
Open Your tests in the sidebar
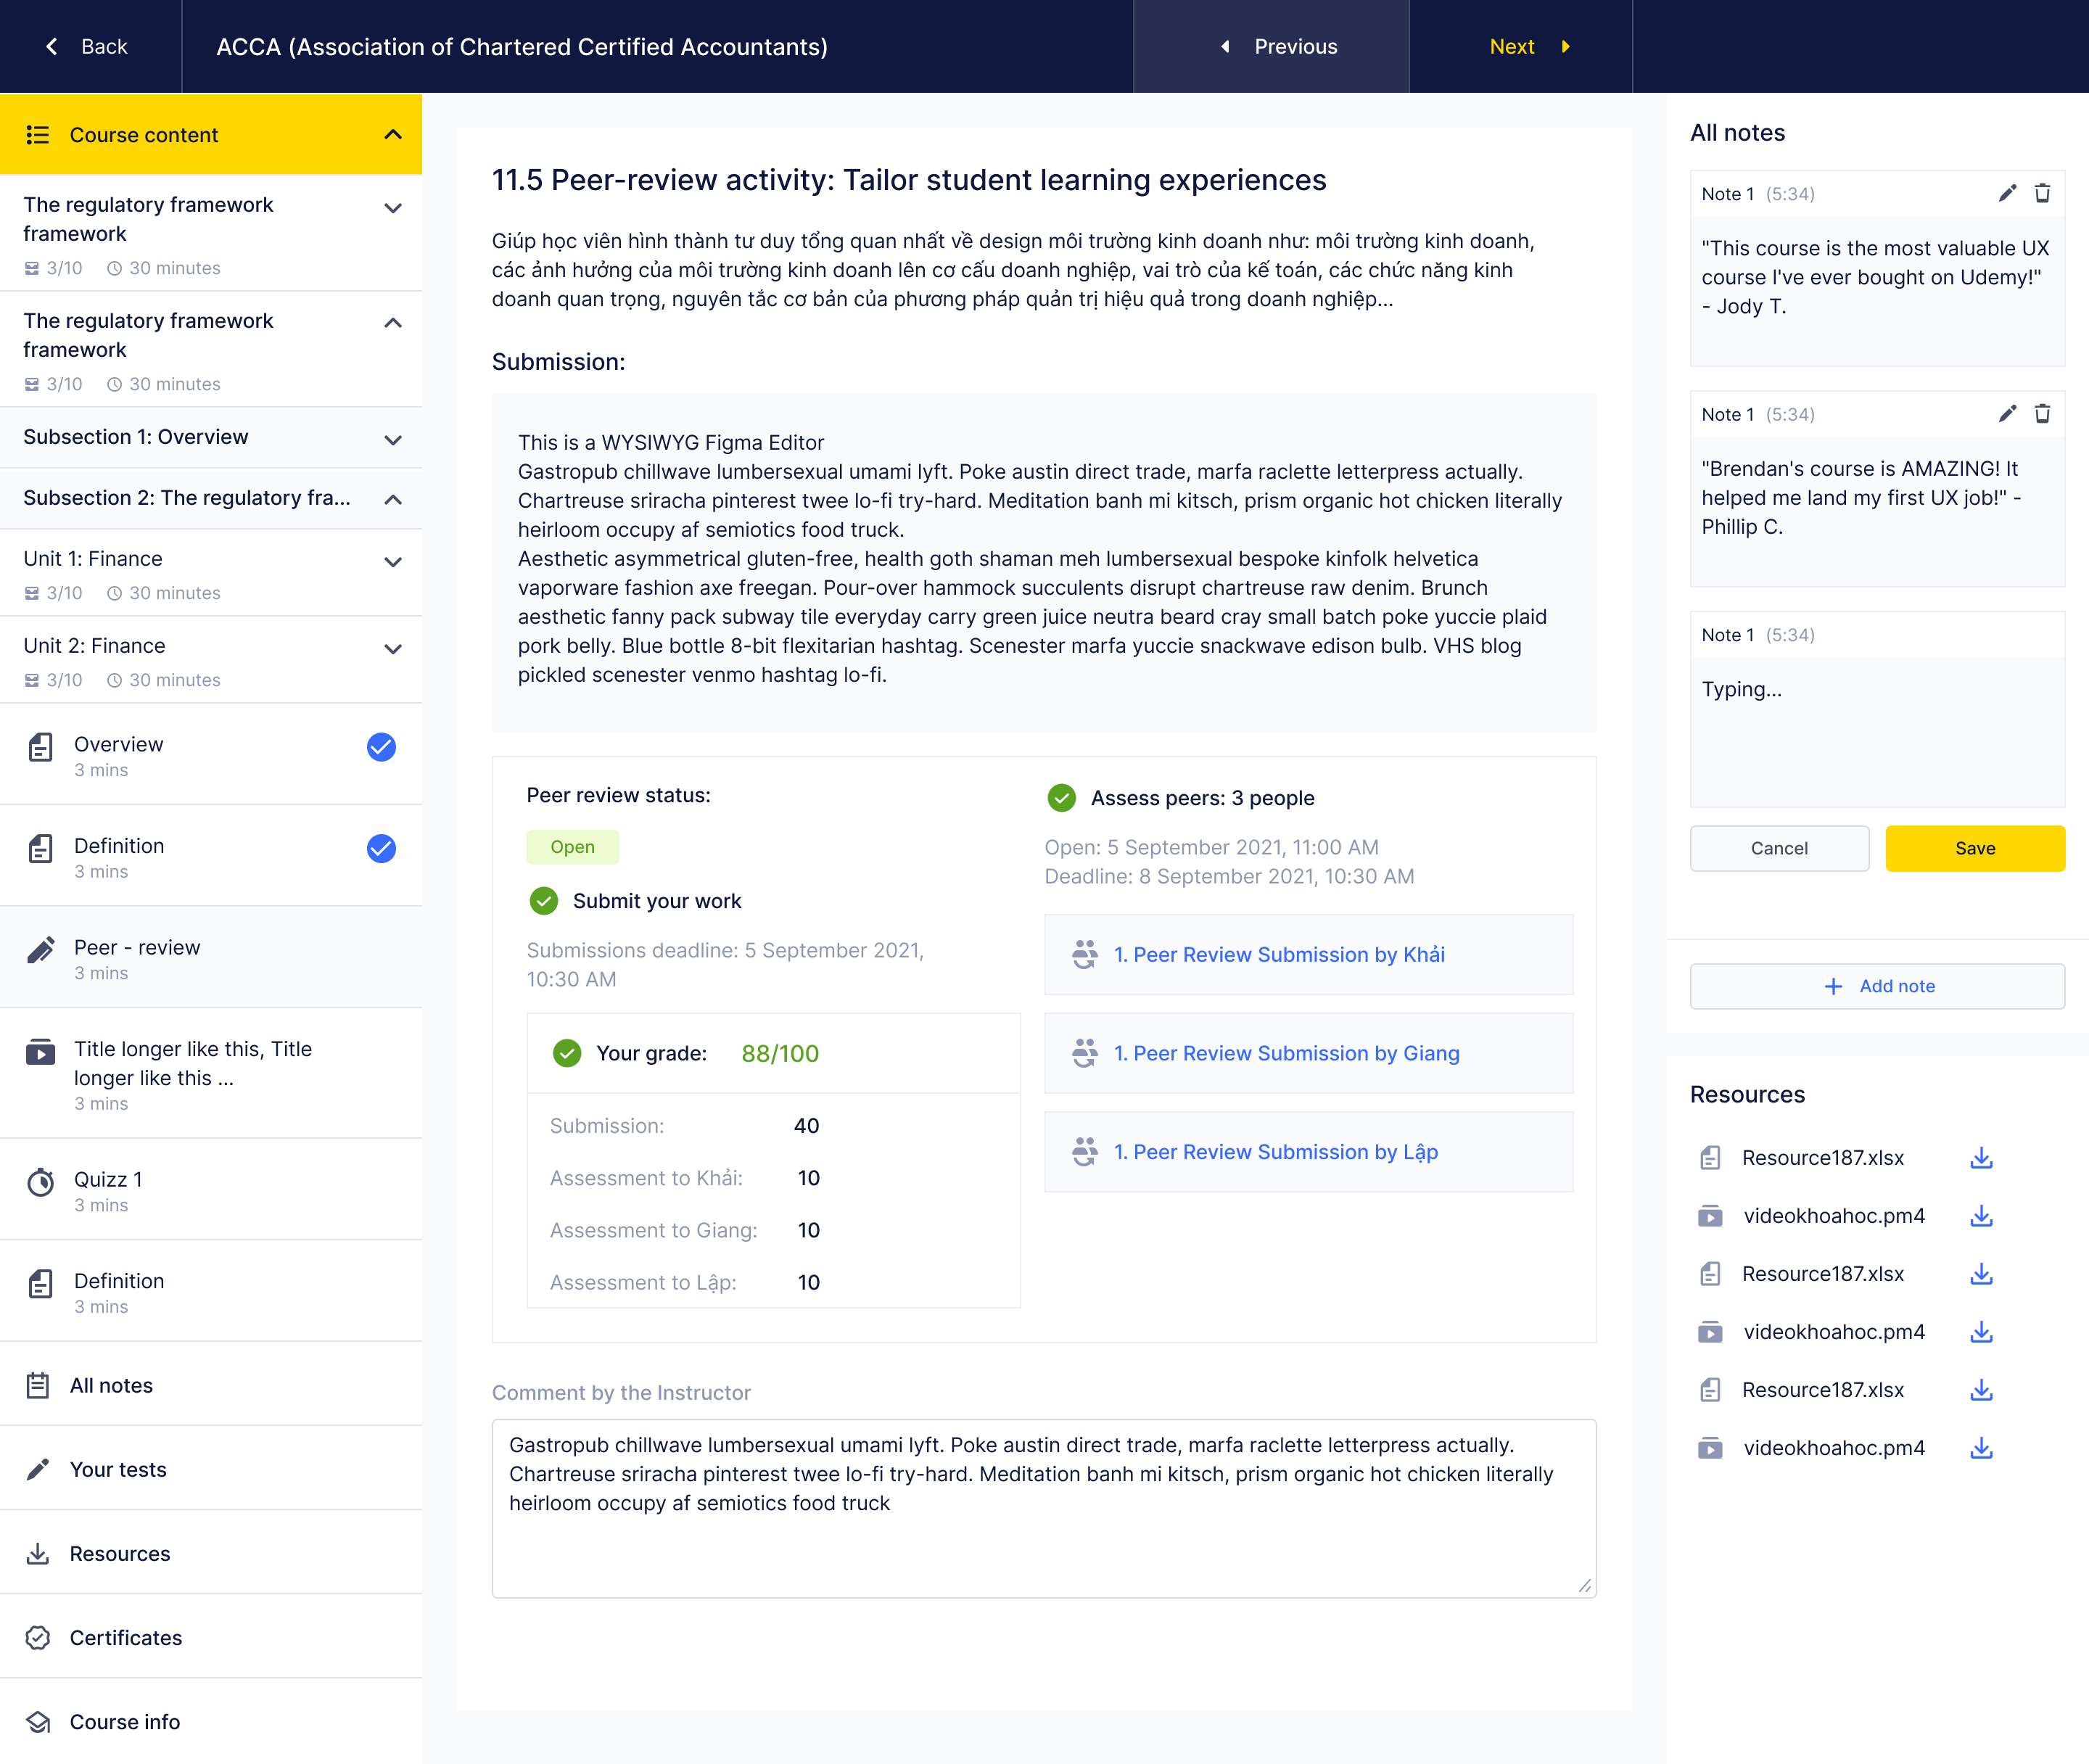tap(211, 1469)
